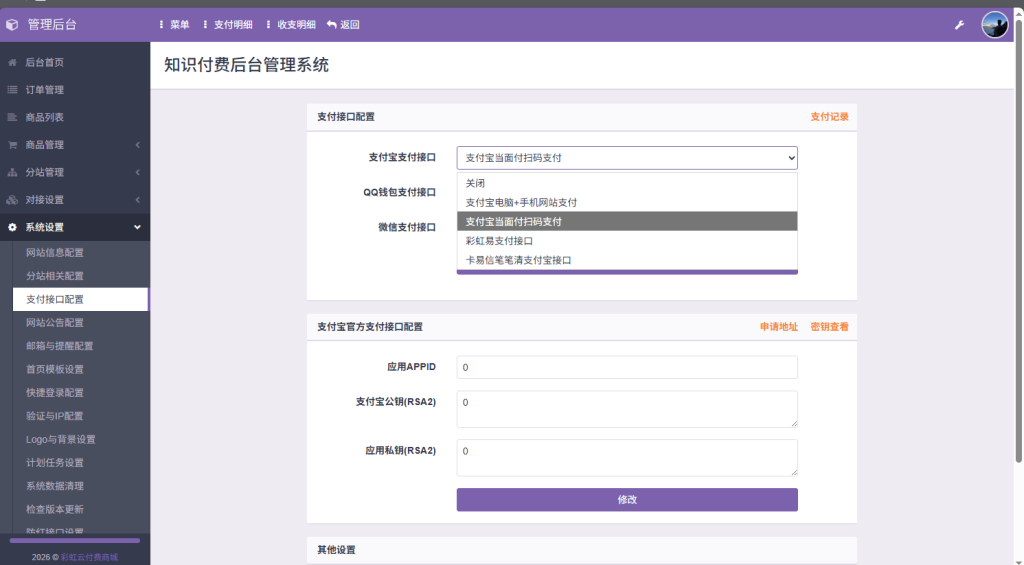Click the page vertical scrollbar
Viewport: 1024px width, 565px height.
(1018, 242)
